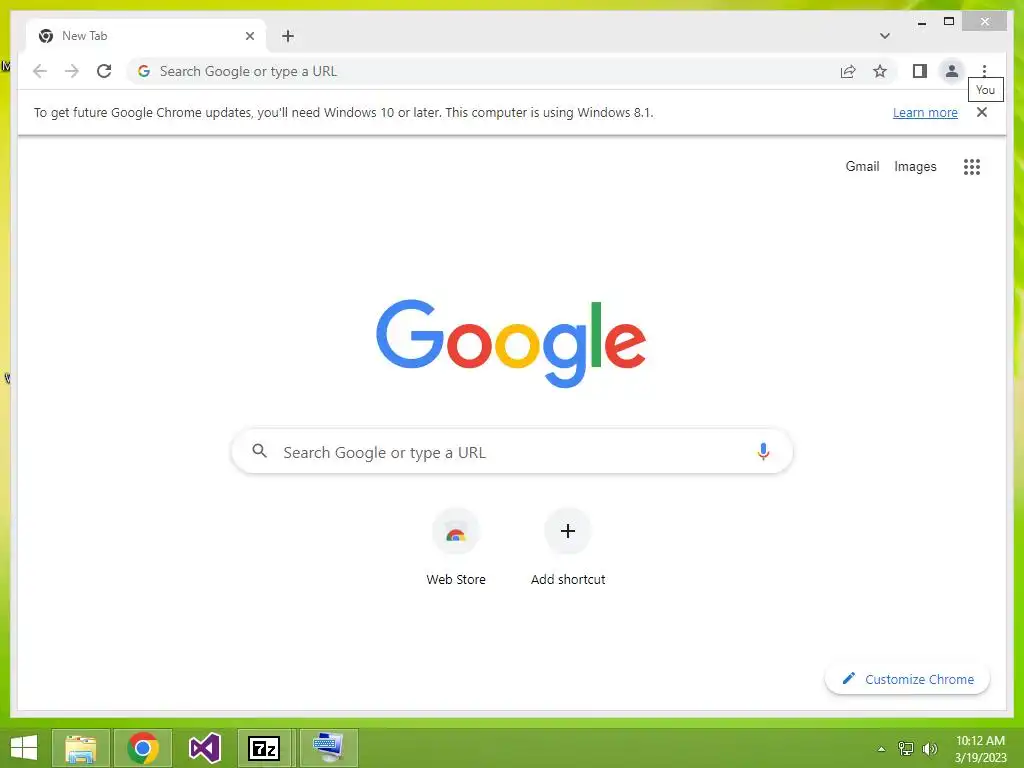Viewport: 1024px width, 768px height.
Task: Click the center Google search box
Action: (x=512, y=451)
